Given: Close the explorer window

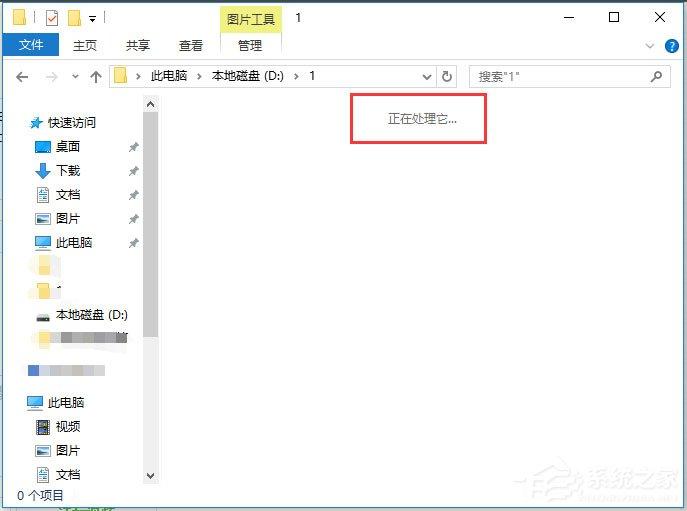Looking at the screenshot, I should pos(660,18).
